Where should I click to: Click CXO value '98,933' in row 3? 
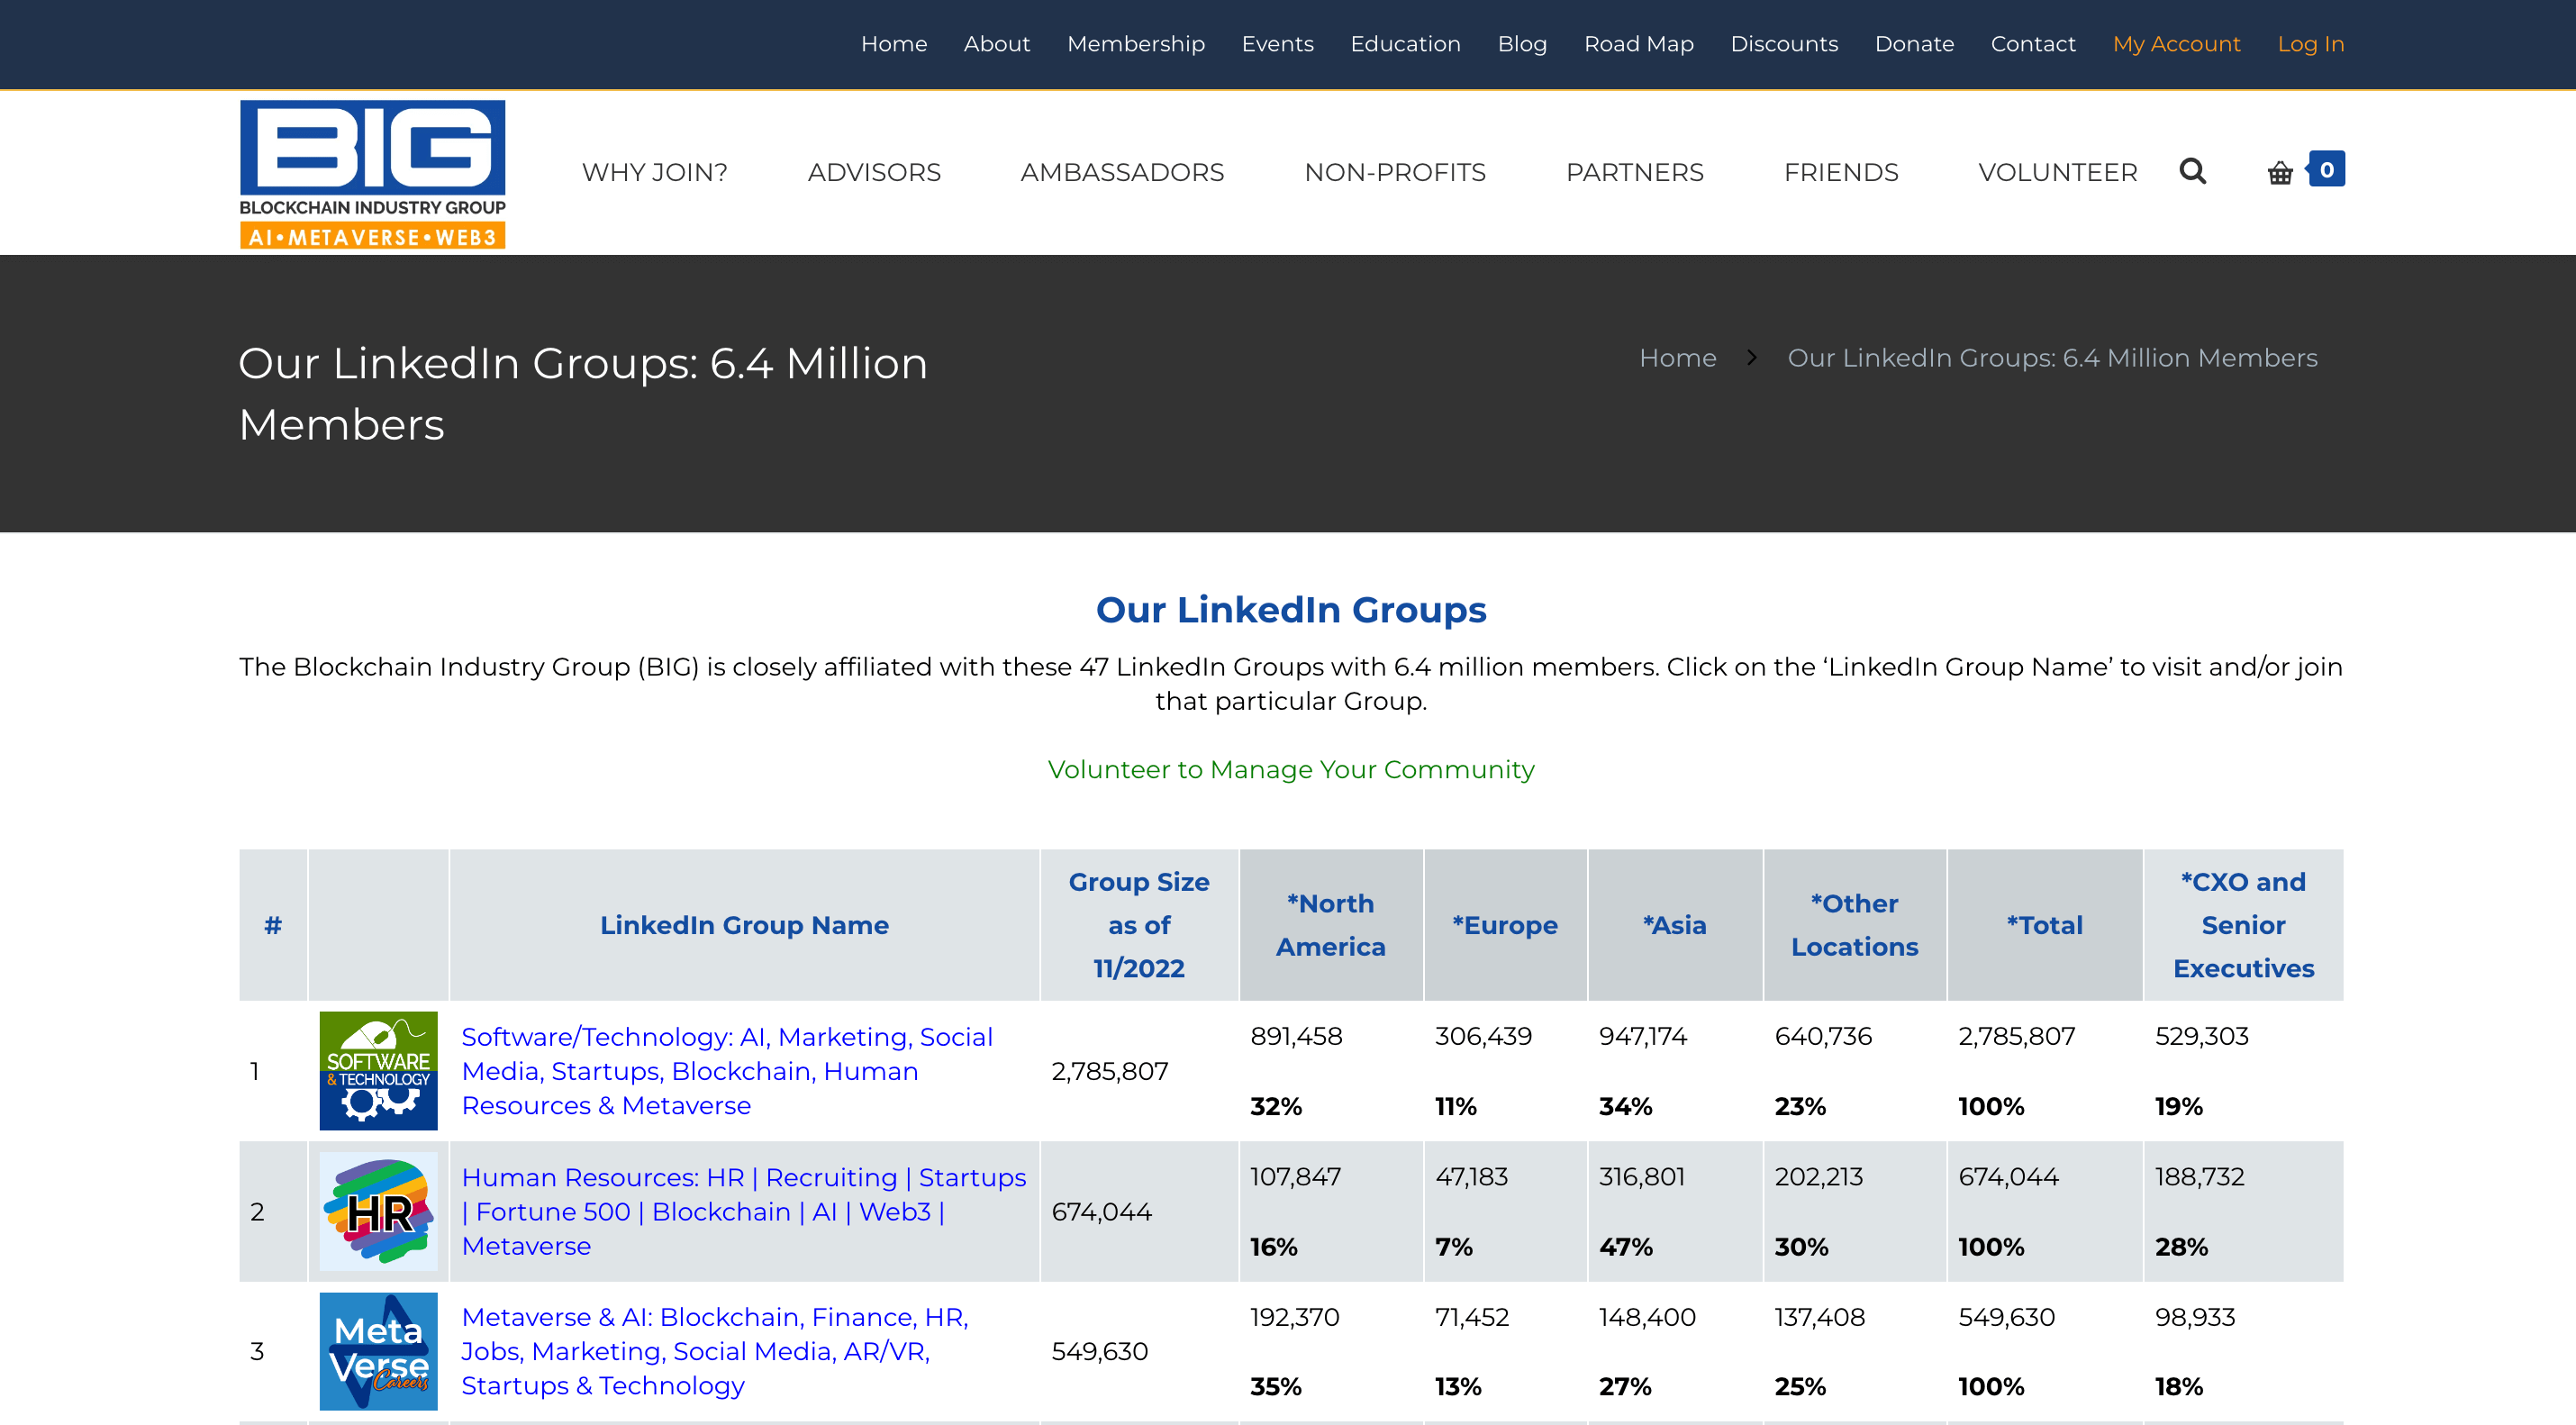click(2194, 1317)
